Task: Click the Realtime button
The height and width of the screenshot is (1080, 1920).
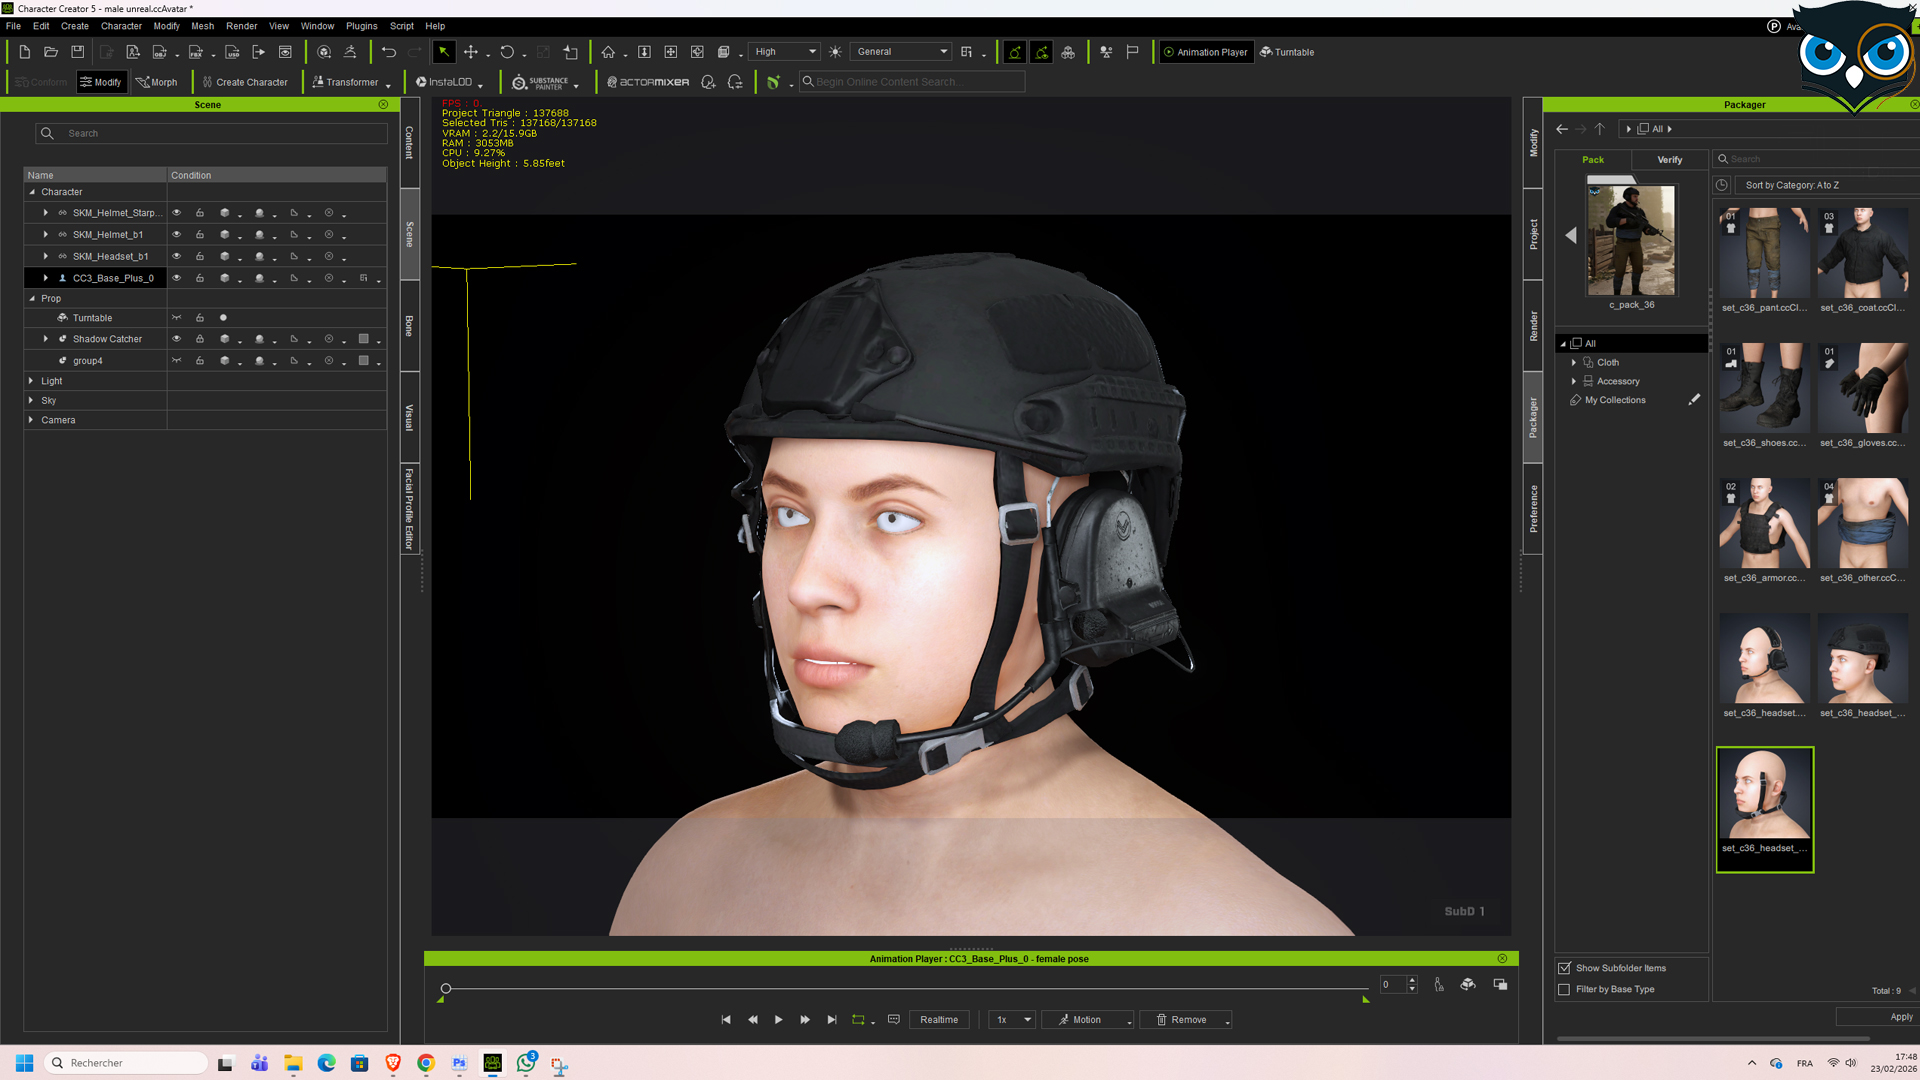Action: pyautogui.click(x=939, y=1020)
